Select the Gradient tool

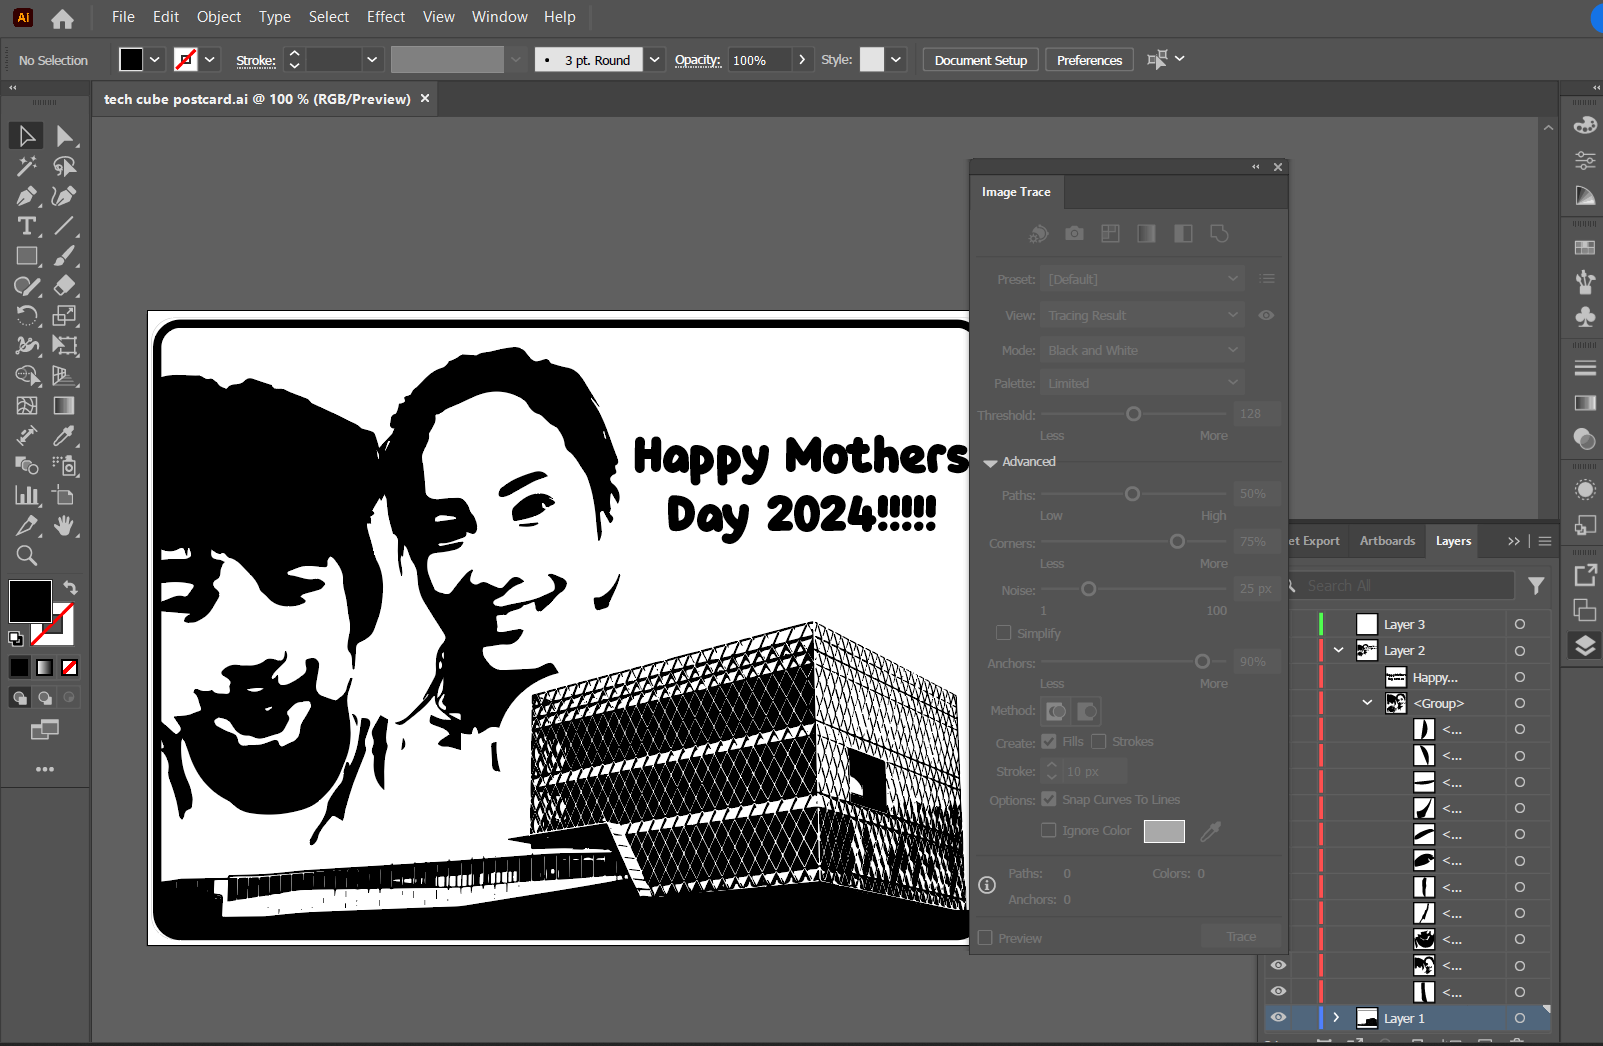[x=65, y=406]
